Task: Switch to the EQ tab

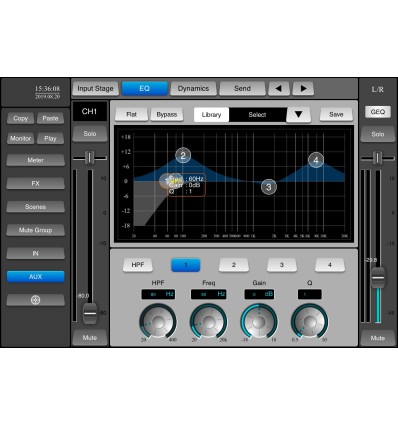Action: pyautogui.click(x=144, y=89)
